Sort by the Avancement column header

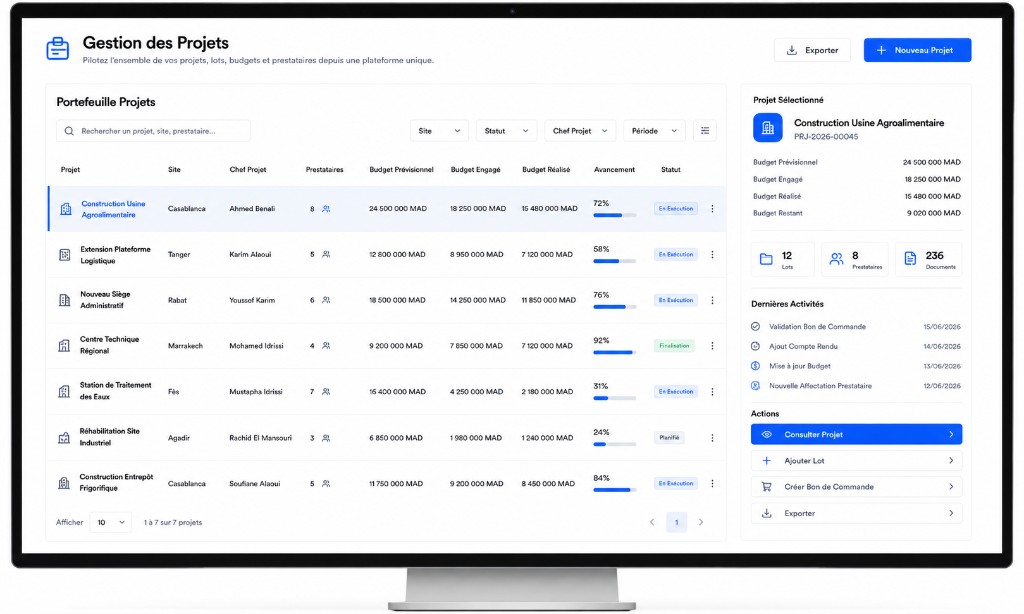pos(614,170)
